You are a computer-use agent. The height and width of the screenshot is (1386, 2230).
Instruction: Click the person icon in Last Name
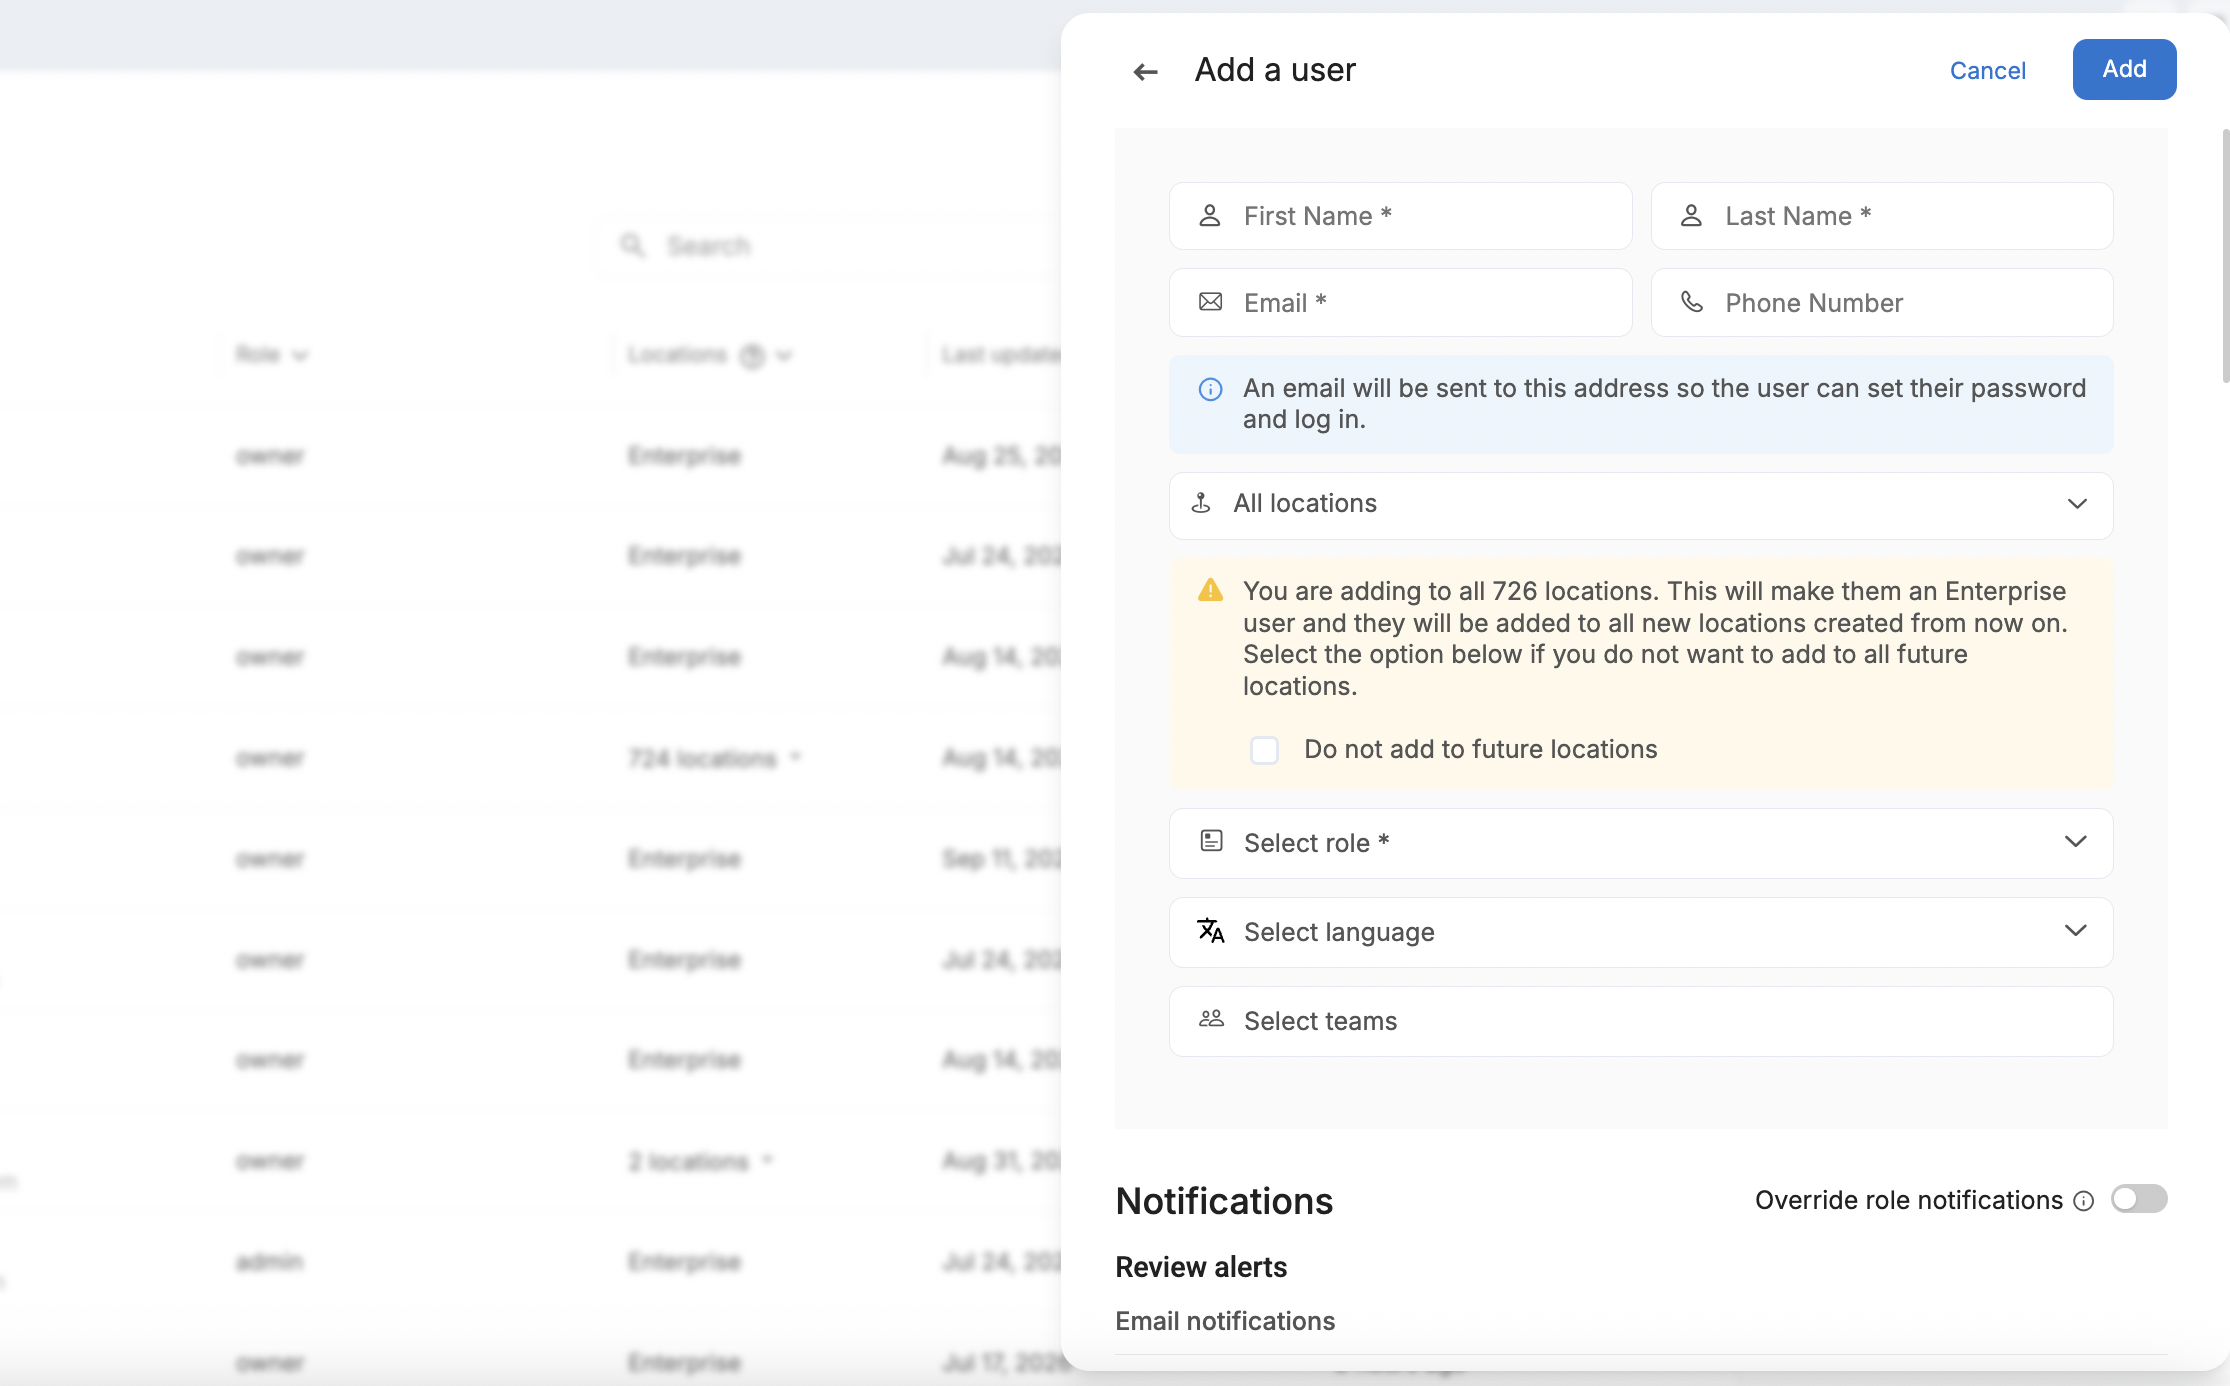point(1691,216)
